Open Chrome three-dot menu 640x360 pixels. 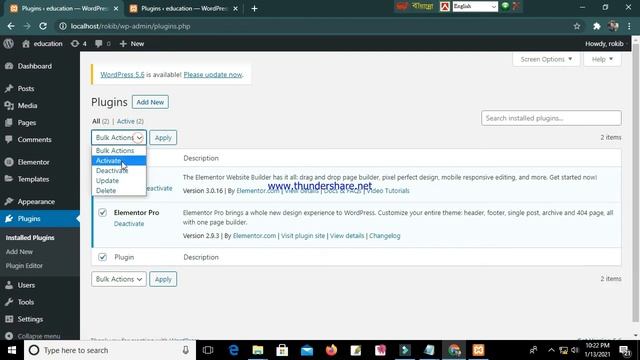point(629,26)
